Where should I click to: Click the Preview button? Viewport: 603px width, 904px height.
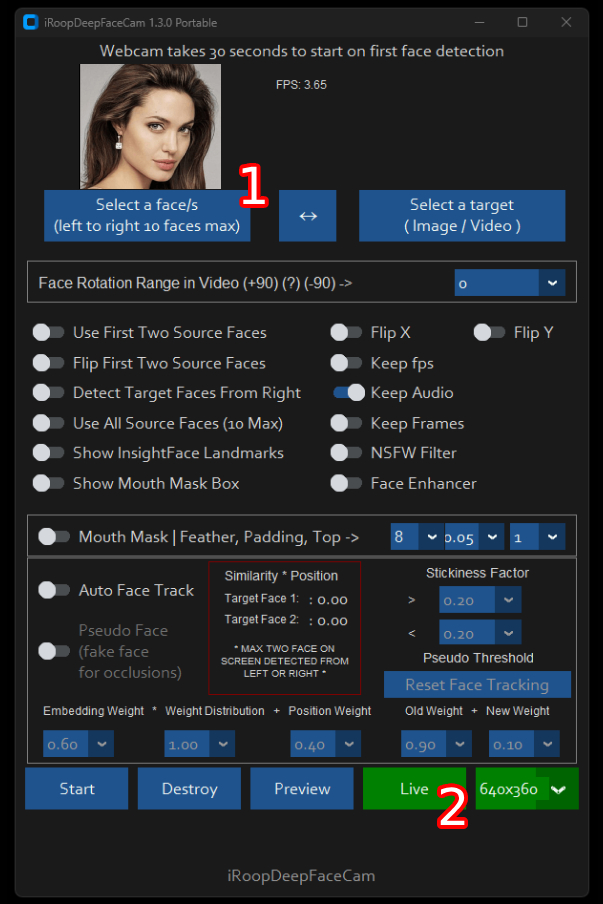point(302,789)
